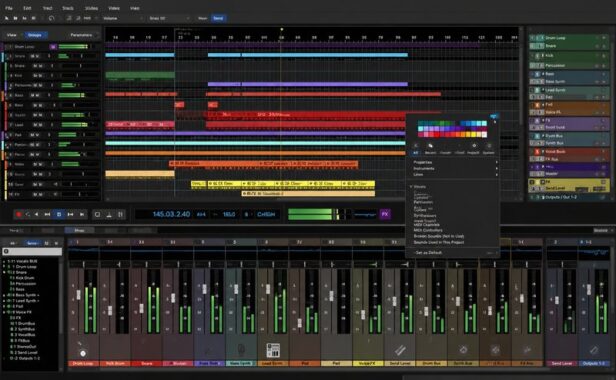
Task: Open the Parameters dropdown above track headers
Action: [84, 35]
